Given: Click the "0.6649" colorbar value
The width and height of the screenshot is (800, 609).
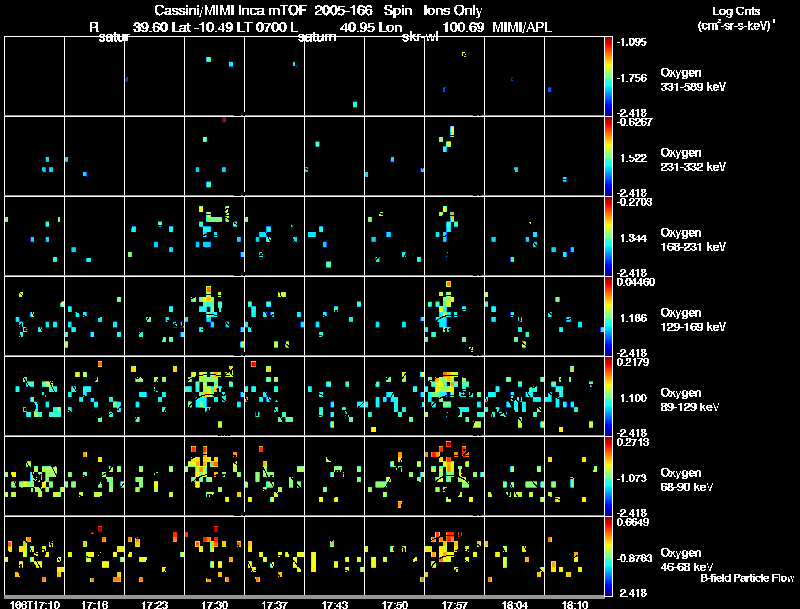Looking at the screenshot, I should coord(633,522).
